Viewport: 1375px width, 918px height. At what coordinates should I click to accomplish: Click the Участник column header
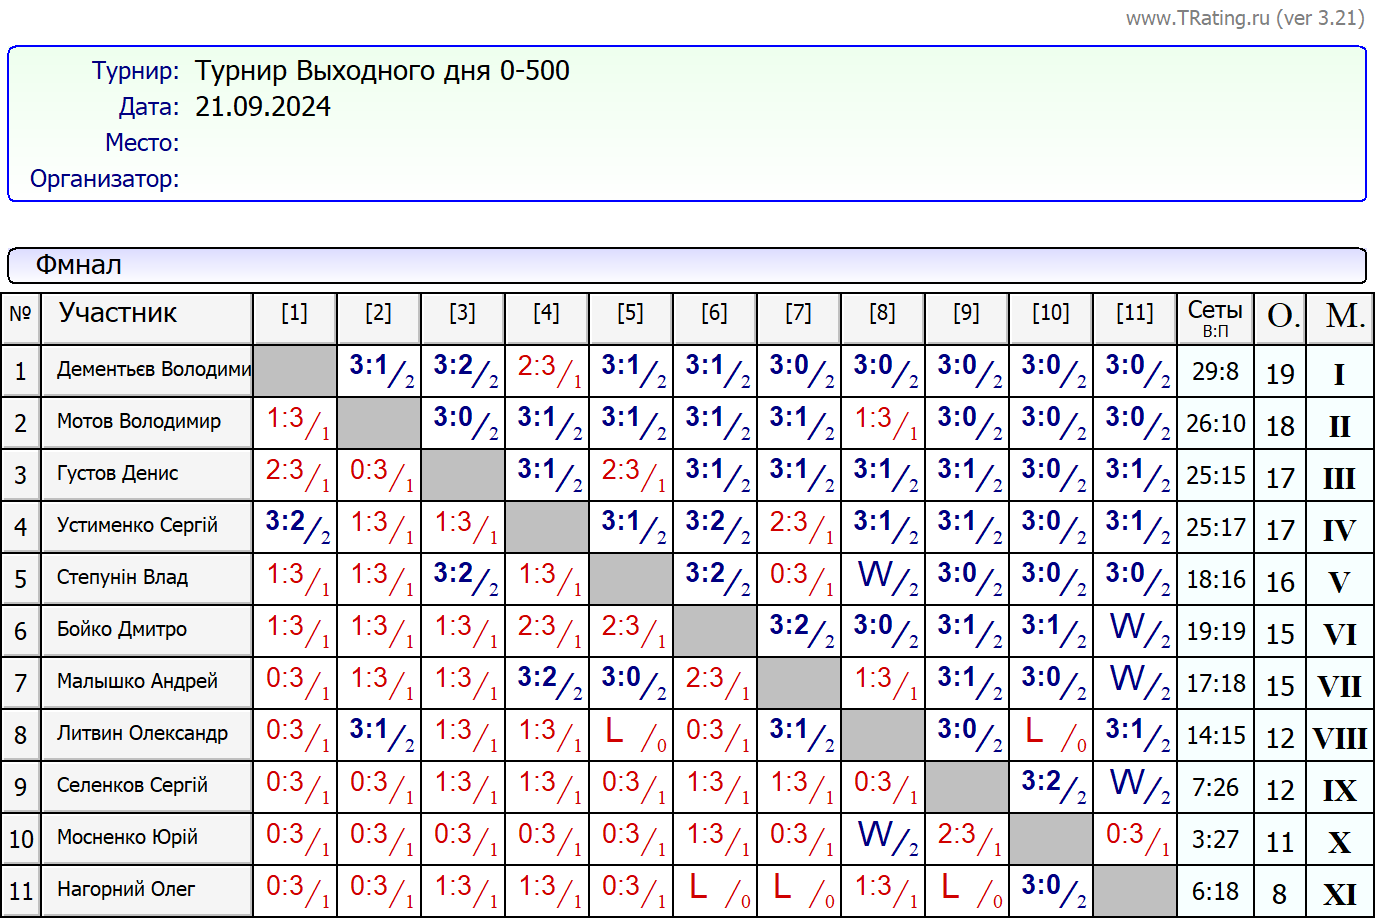pyautogui.click(x=118, y=314)
